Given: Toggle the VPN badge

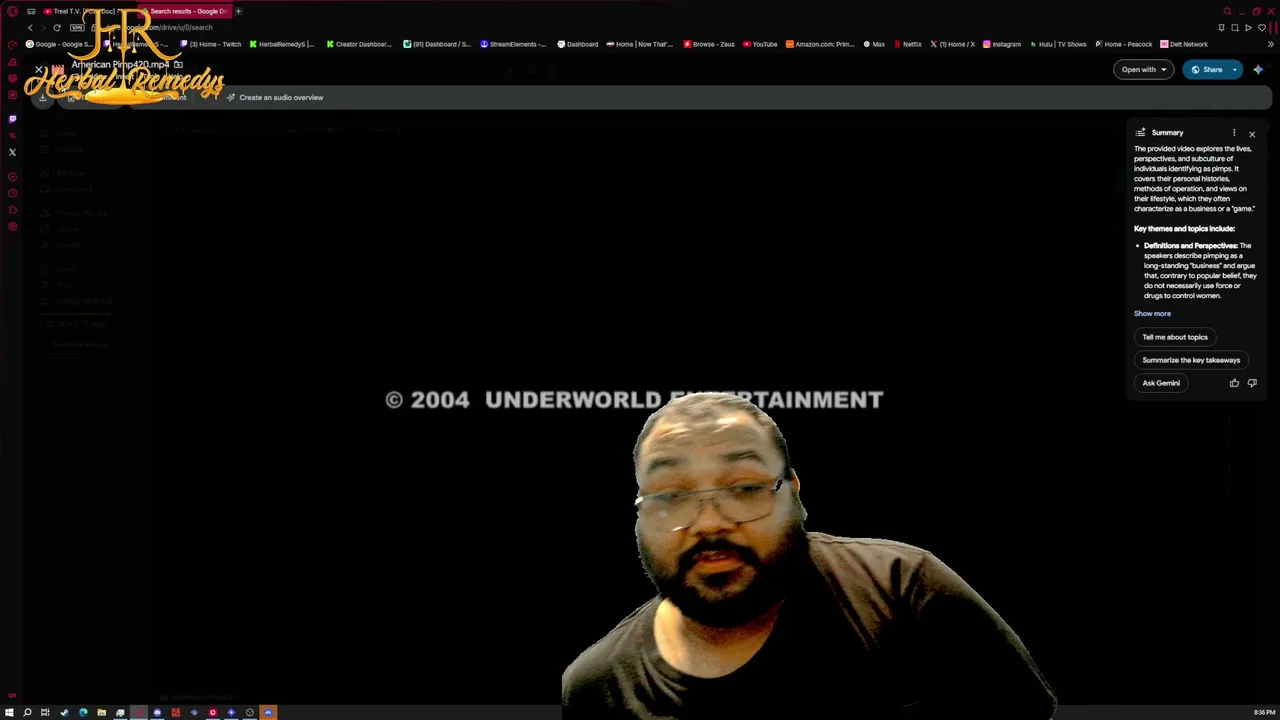Looking at the screenshot, I should tap(77, 28).
